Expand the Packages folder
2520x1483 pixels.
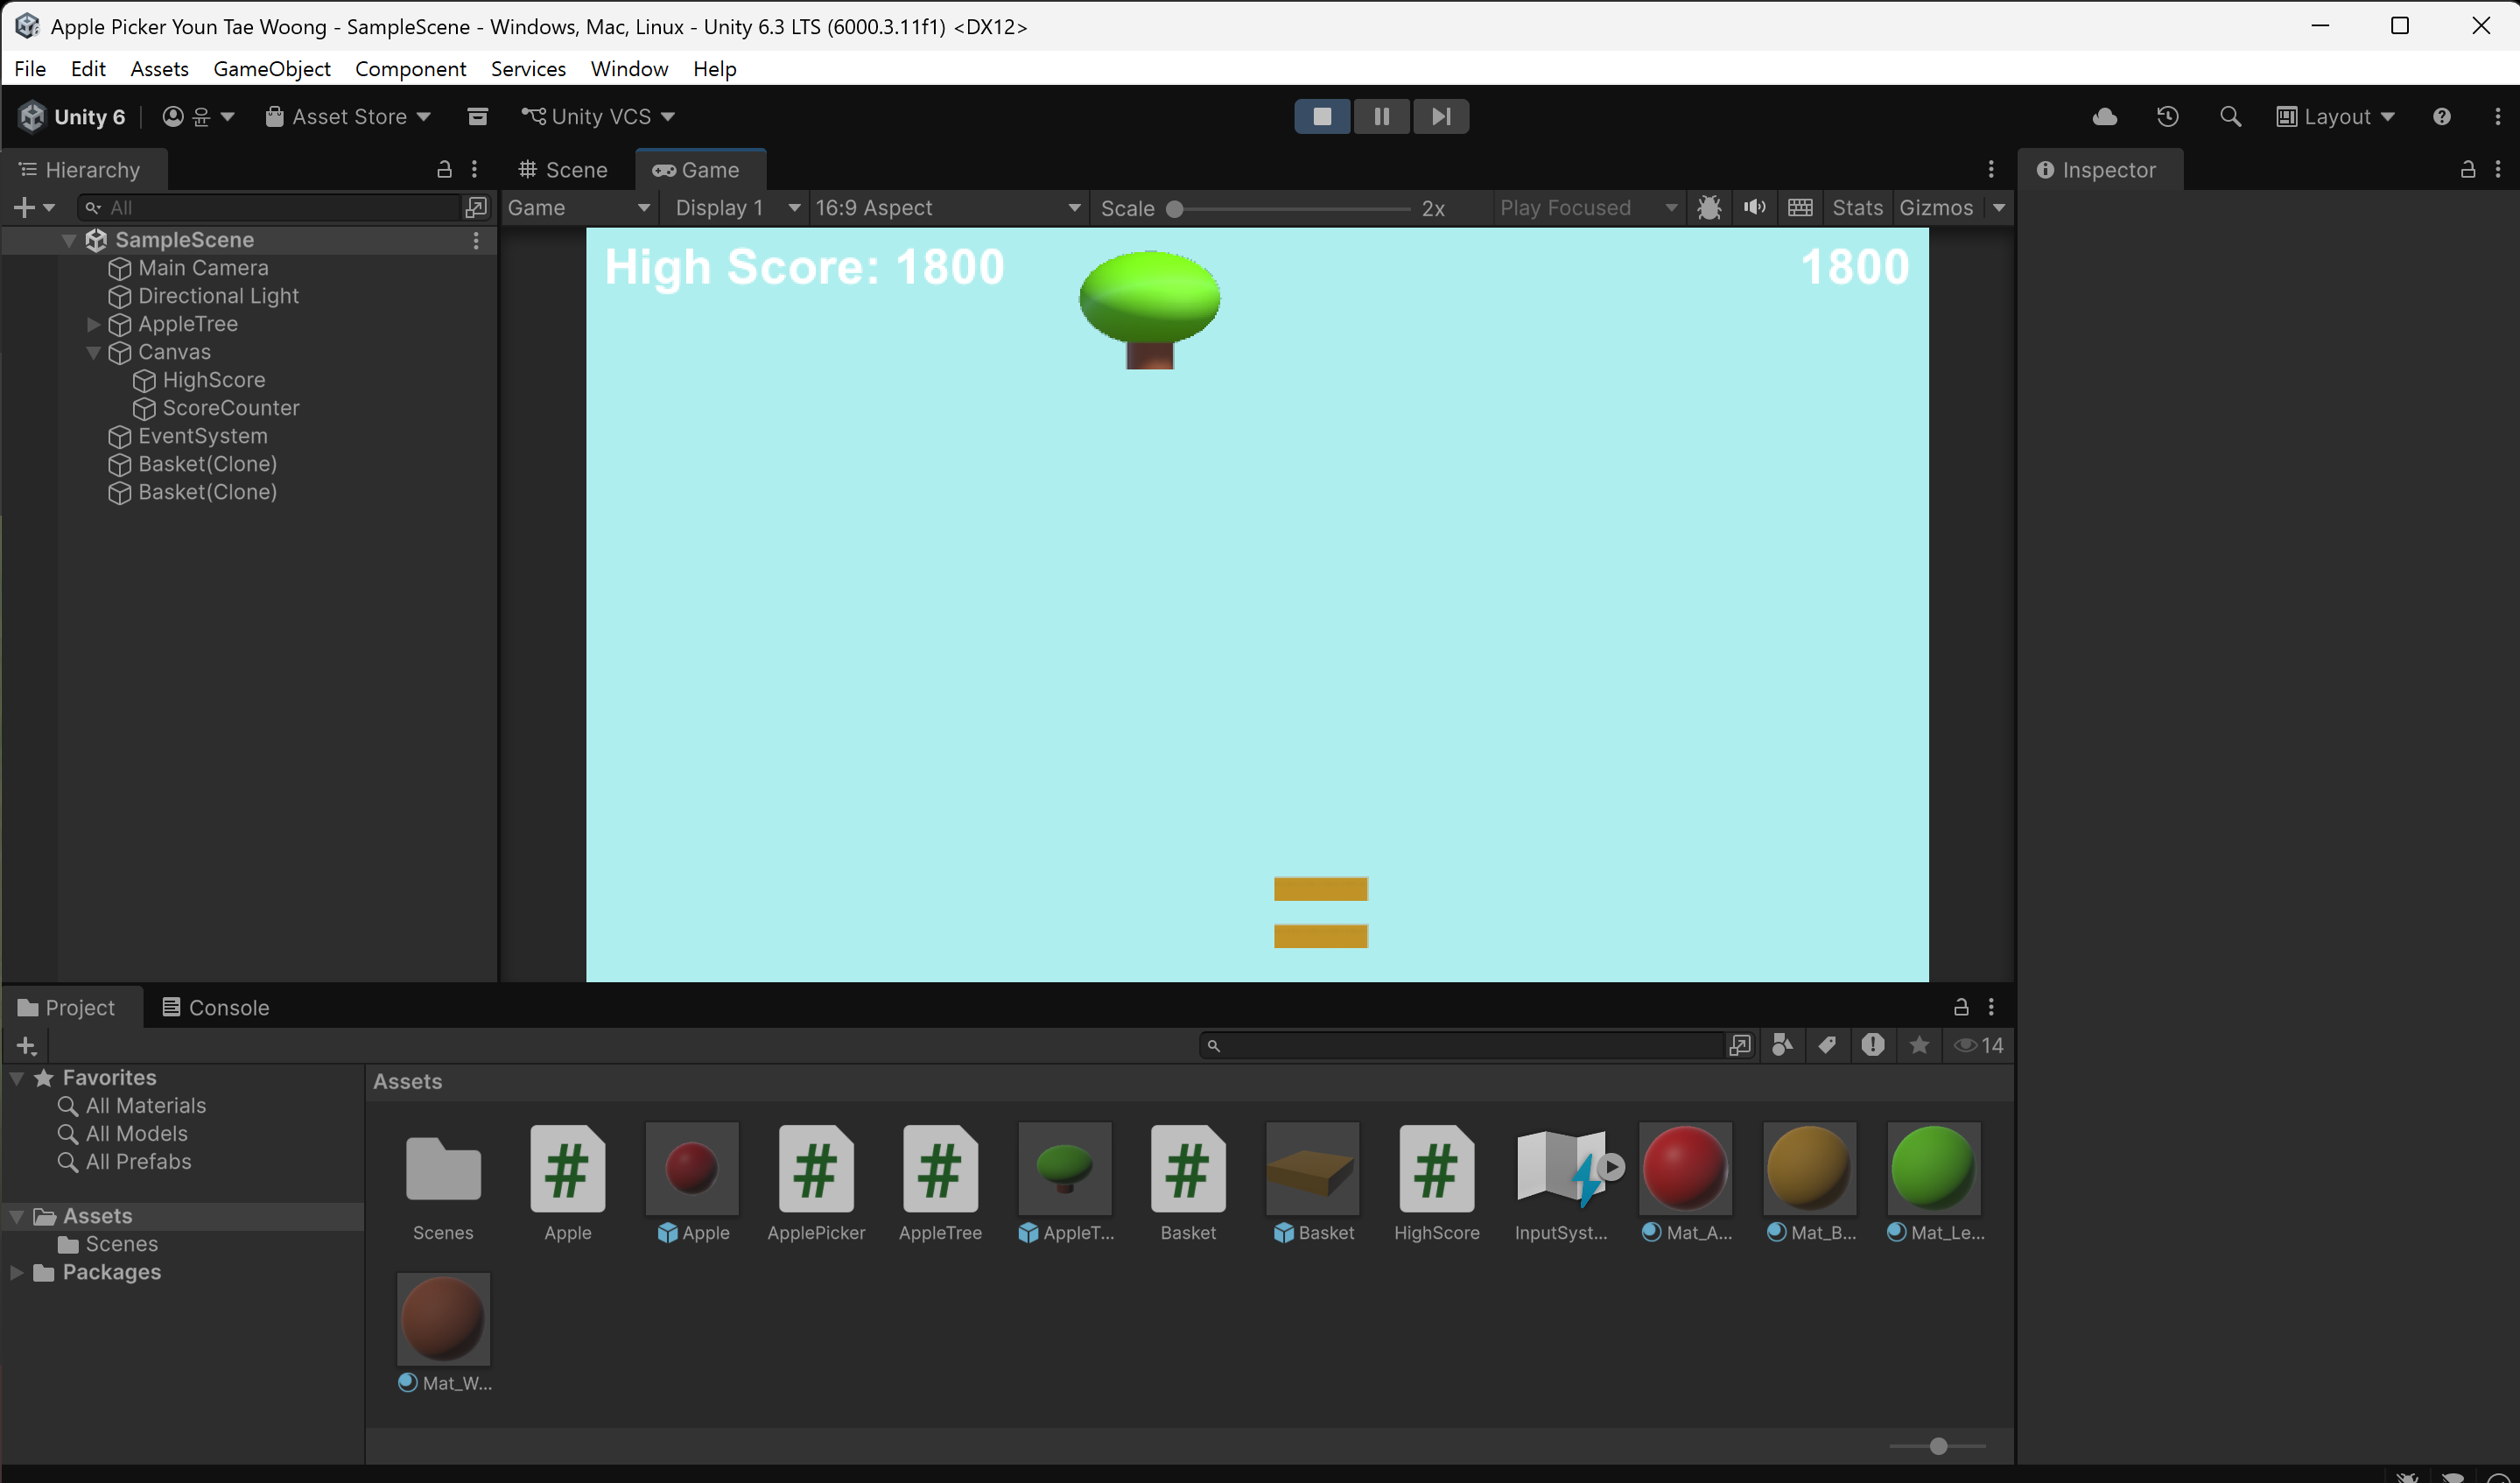click(17, 1272)
